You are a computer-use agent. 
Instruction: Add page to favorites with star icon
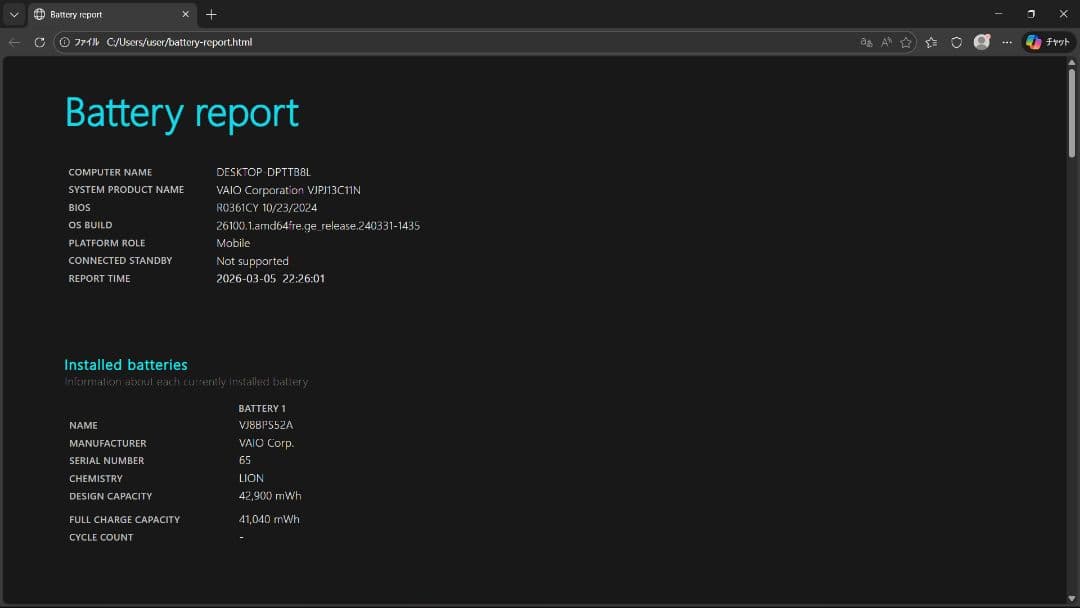coord(906,42)
